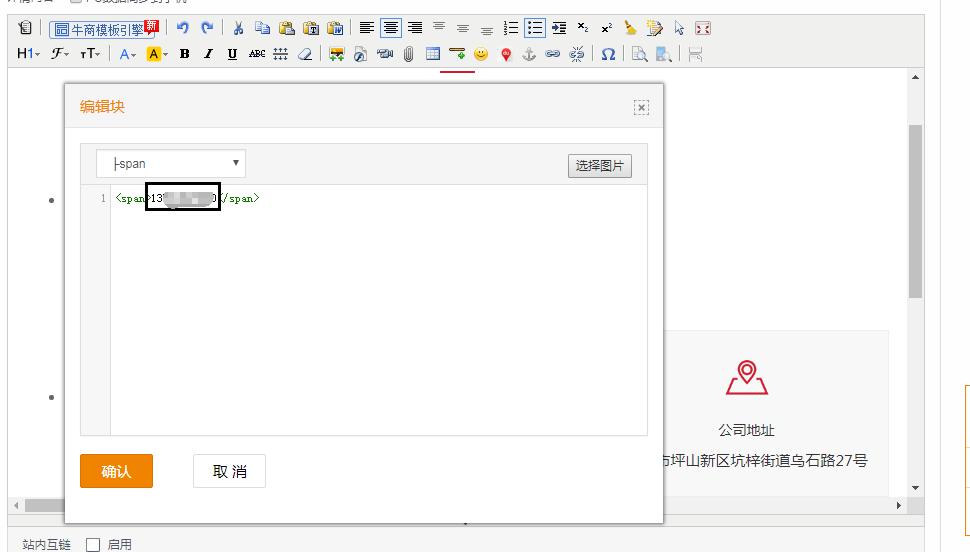This screenshot has height=552, width=970.
Task: Click the scroll down arrow of editor
Action: point(915,488)
